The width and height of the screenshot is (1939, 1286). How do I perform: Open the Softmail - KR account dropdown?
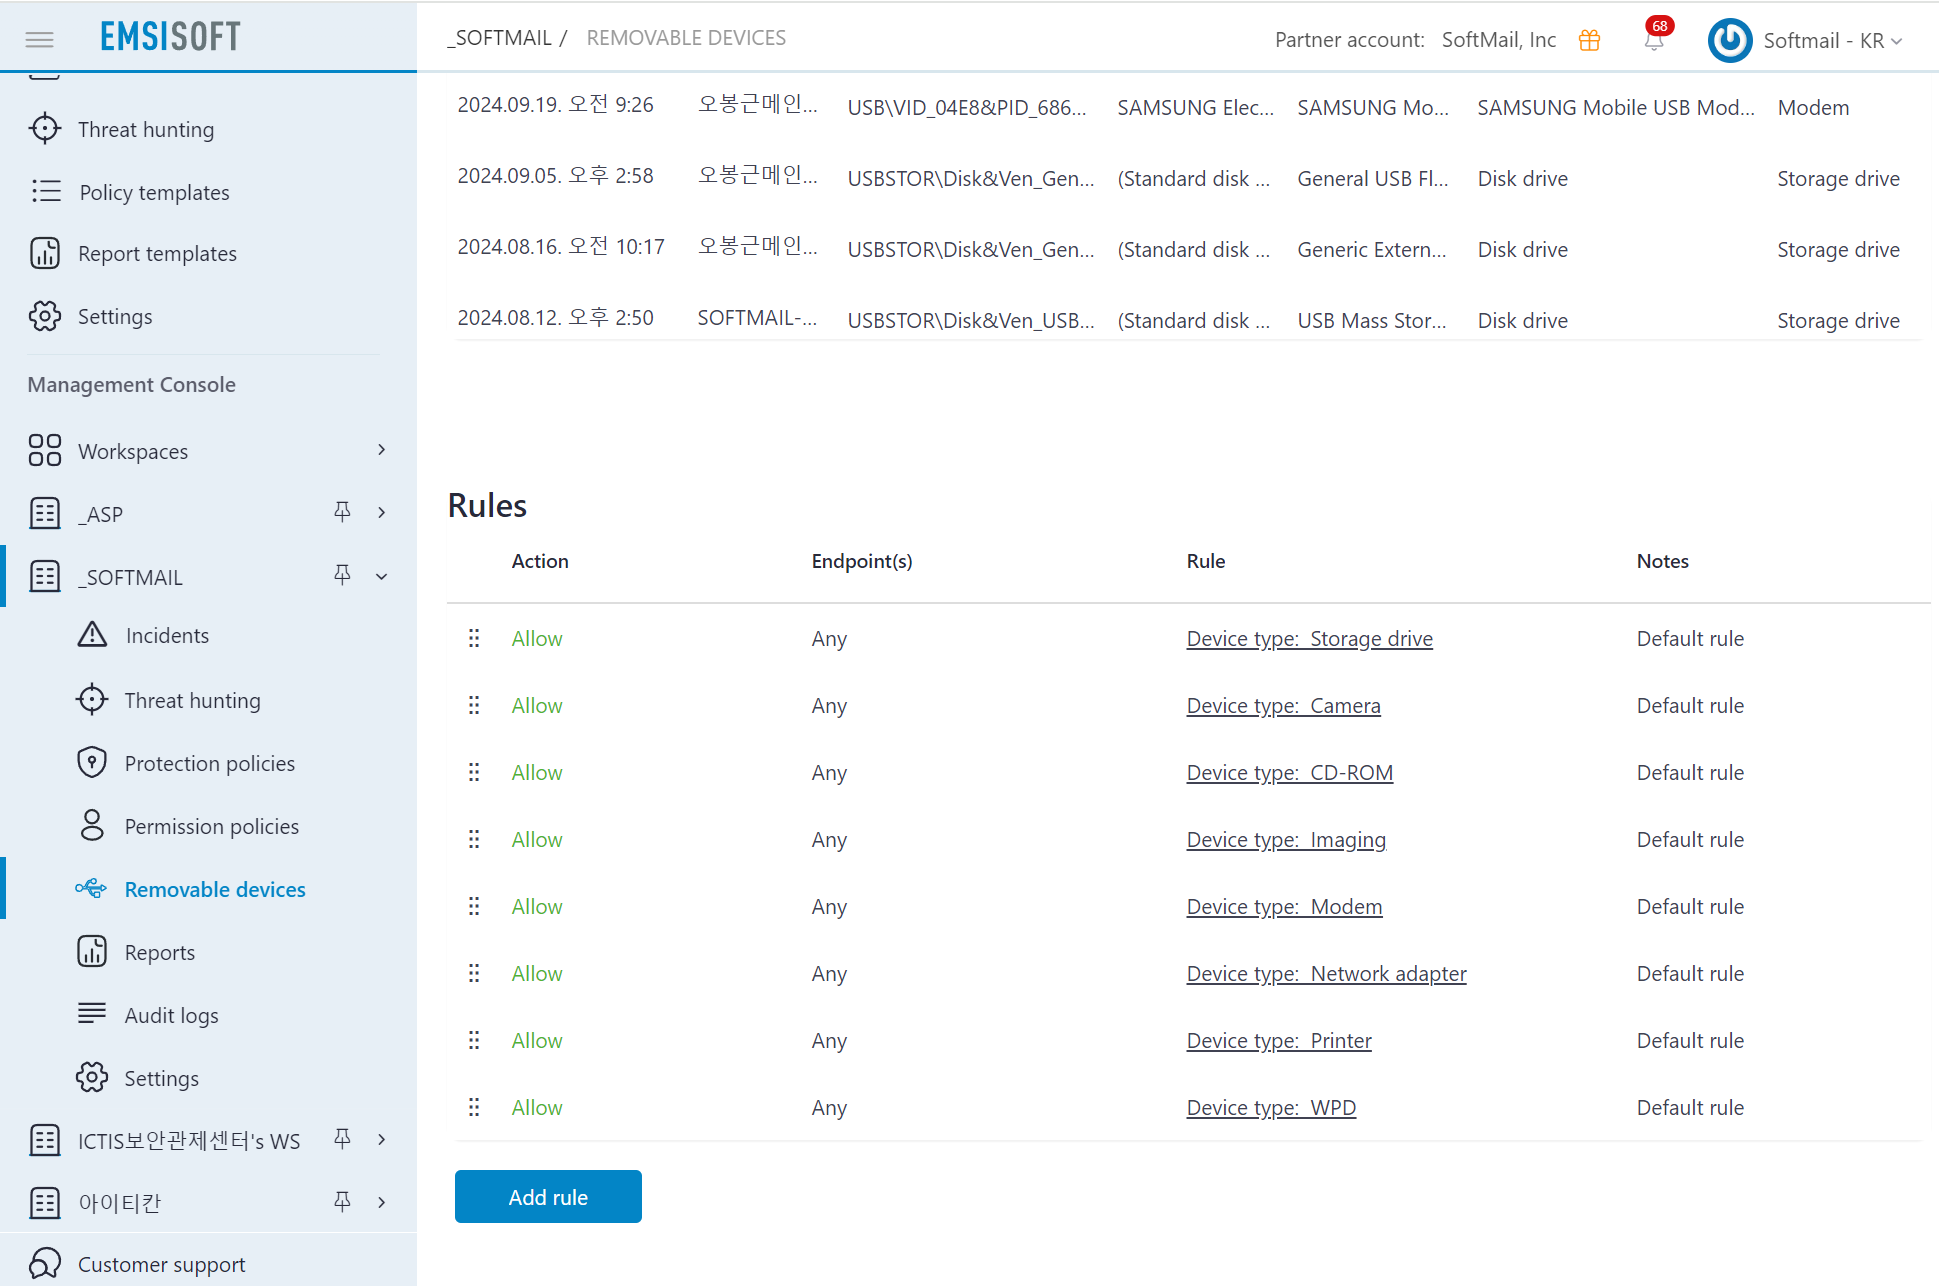(x=1832, y=40)
